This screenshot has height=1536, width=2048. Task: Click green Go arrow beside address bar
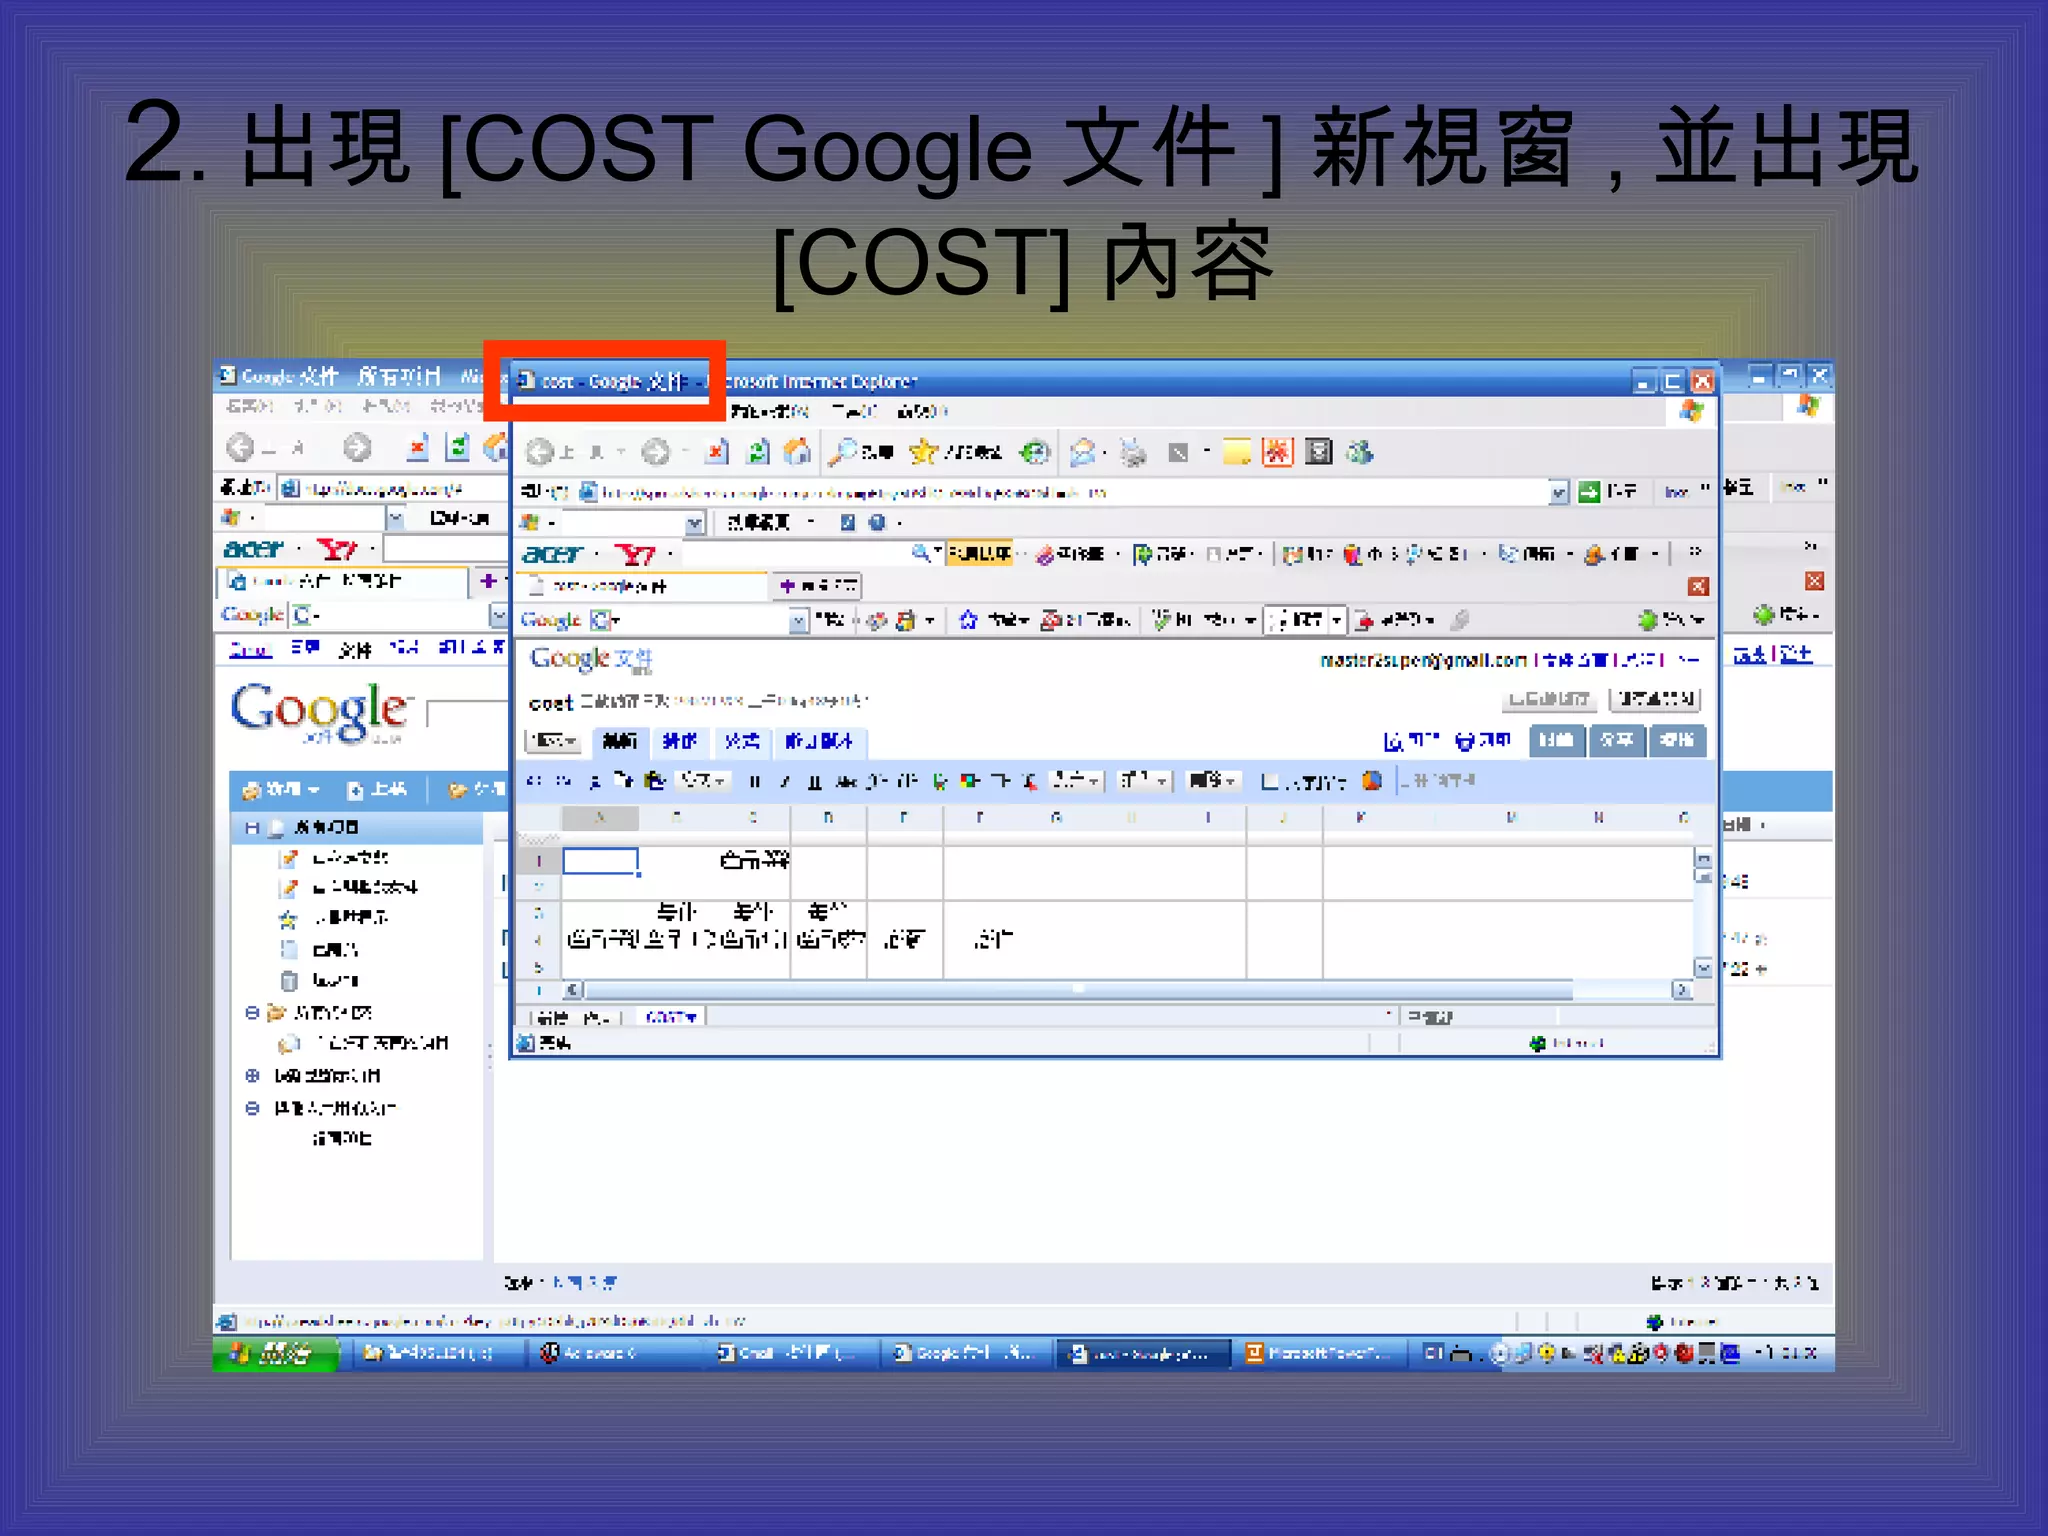[1589, 491]
